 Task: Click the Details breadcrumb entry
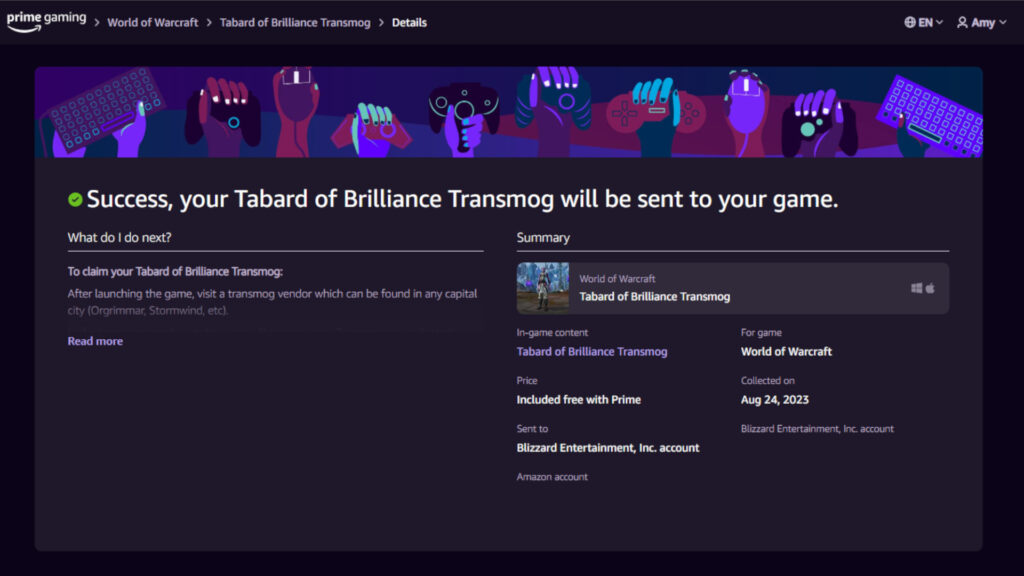[409, 21]
